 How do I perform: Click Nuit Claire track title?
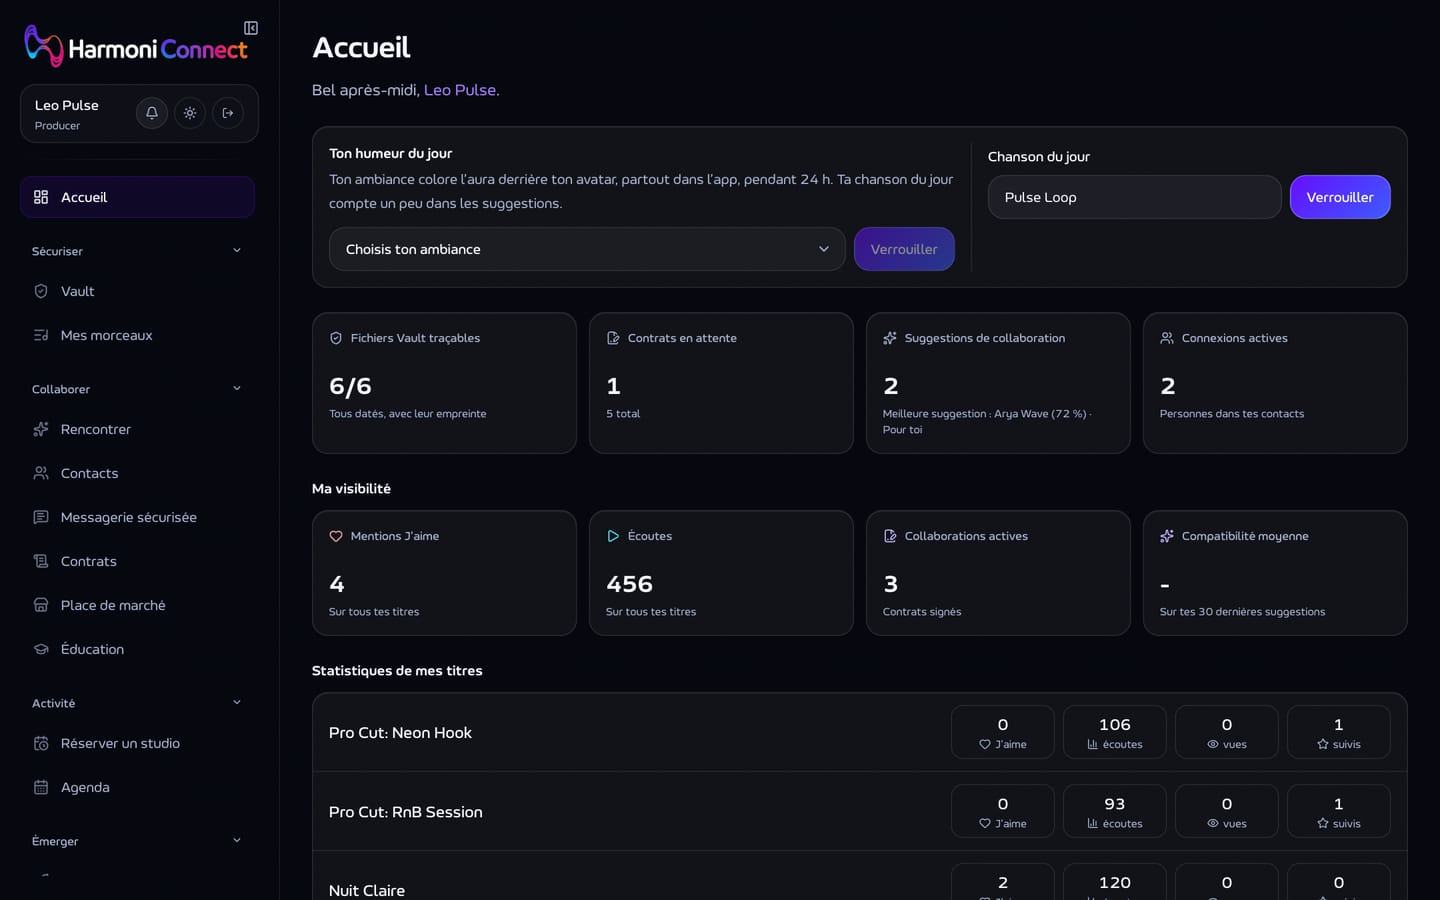(x=367, y=890)
